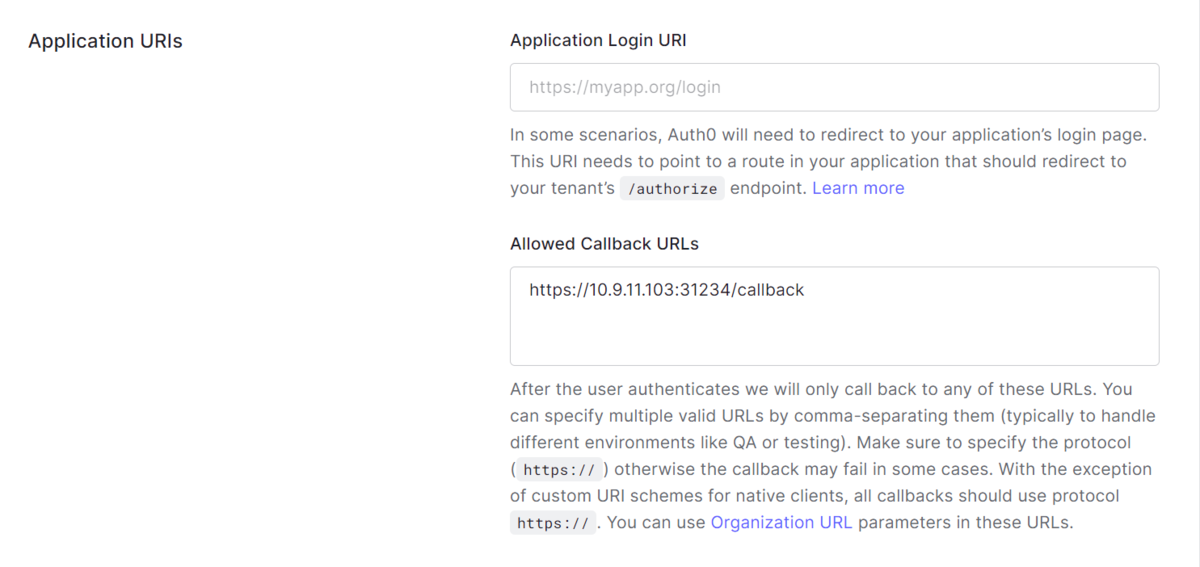This screenshot has width=1200, height=567.
Task: Click the https:// code snippet inside parentheses
Action: point(559,470)
